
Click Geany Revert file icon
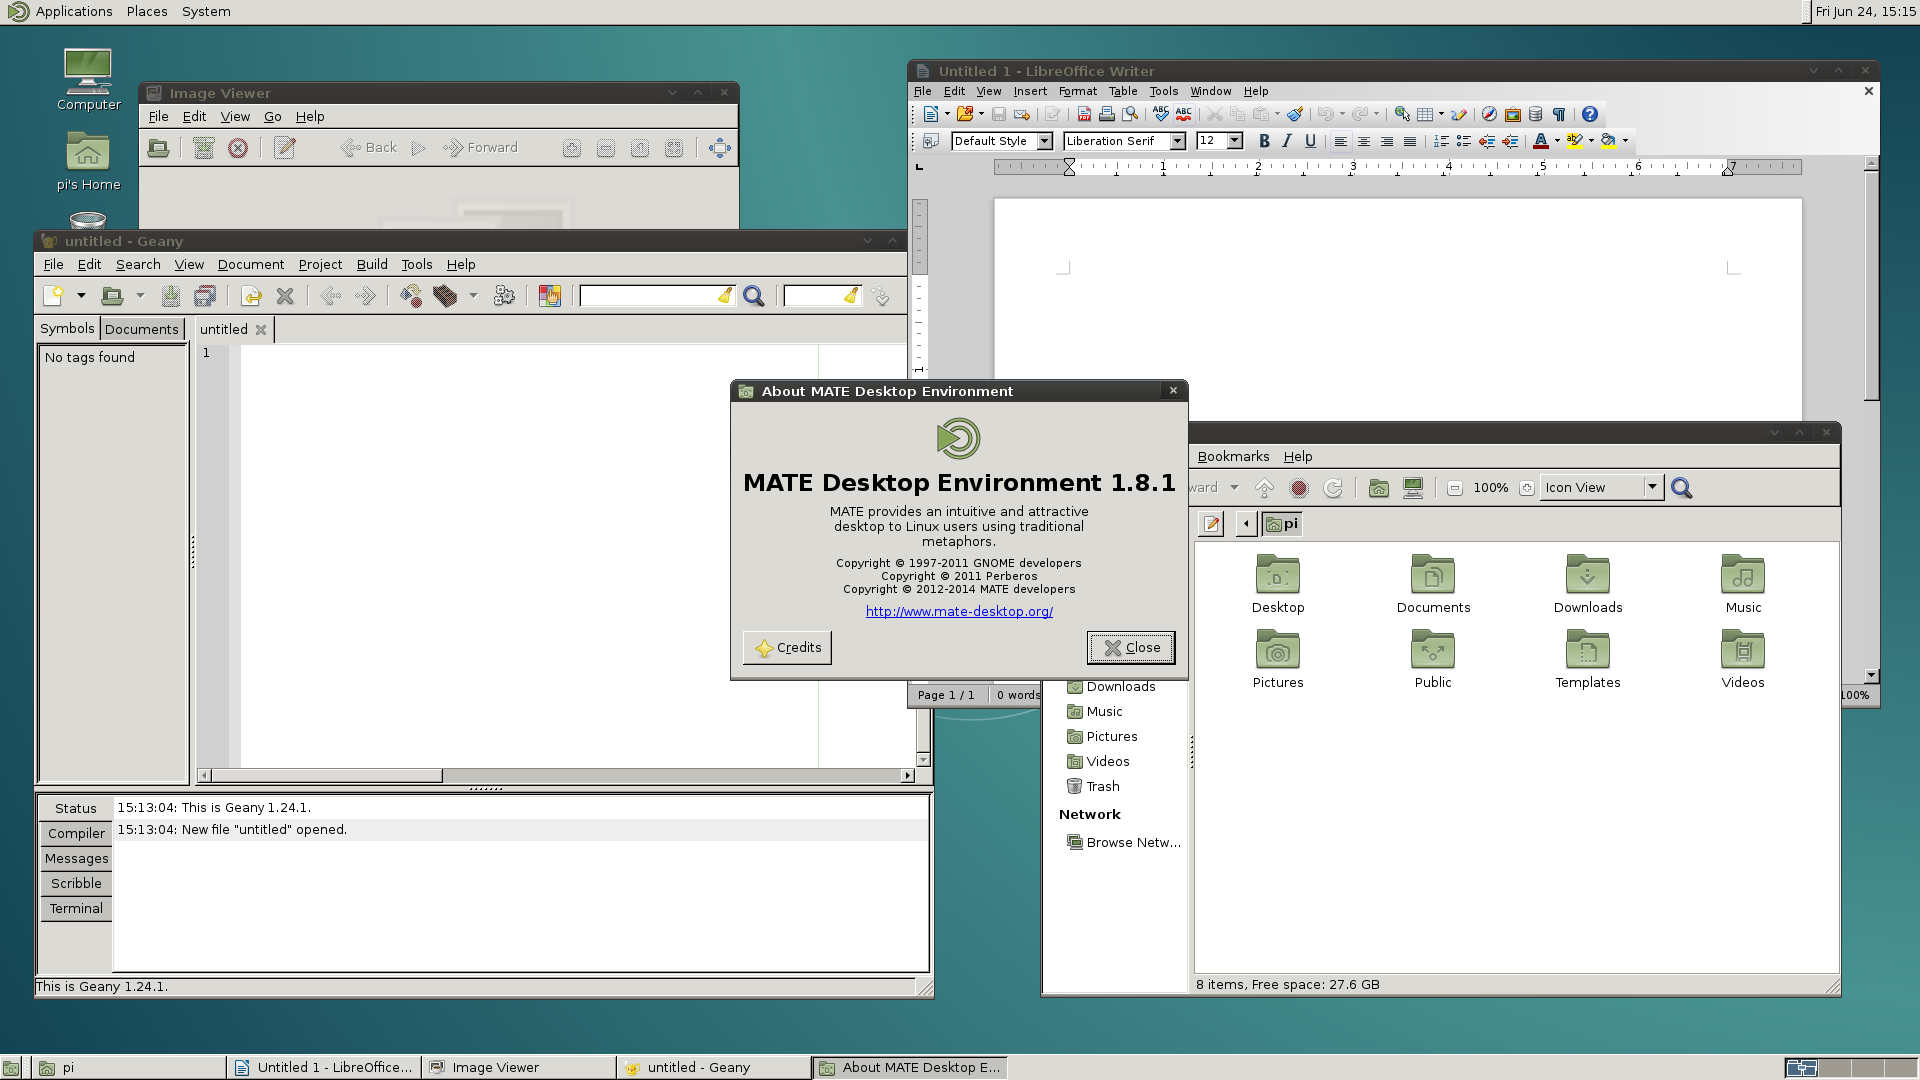(251, 296)
